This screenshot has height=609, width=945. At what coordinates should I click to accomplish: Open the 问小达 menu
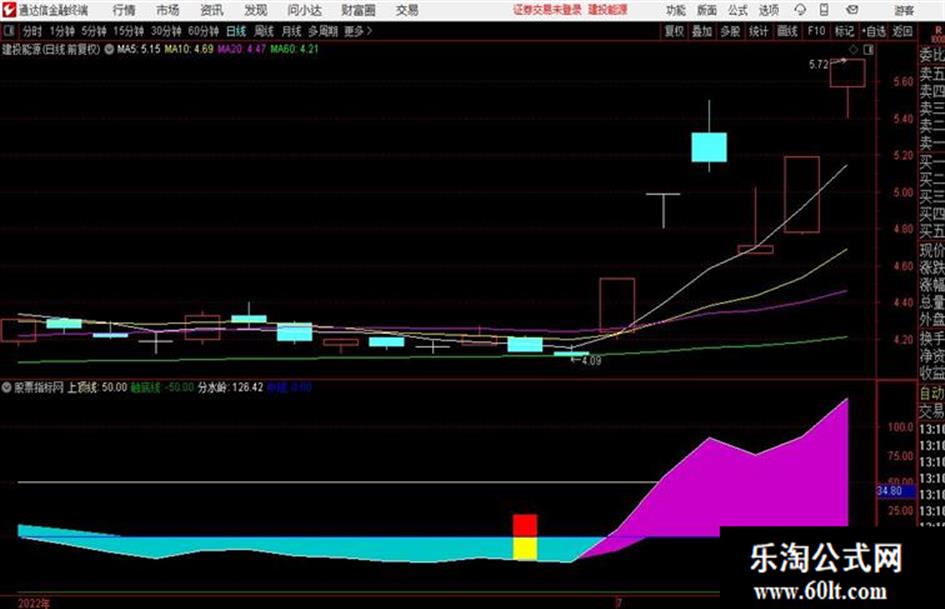304,10
